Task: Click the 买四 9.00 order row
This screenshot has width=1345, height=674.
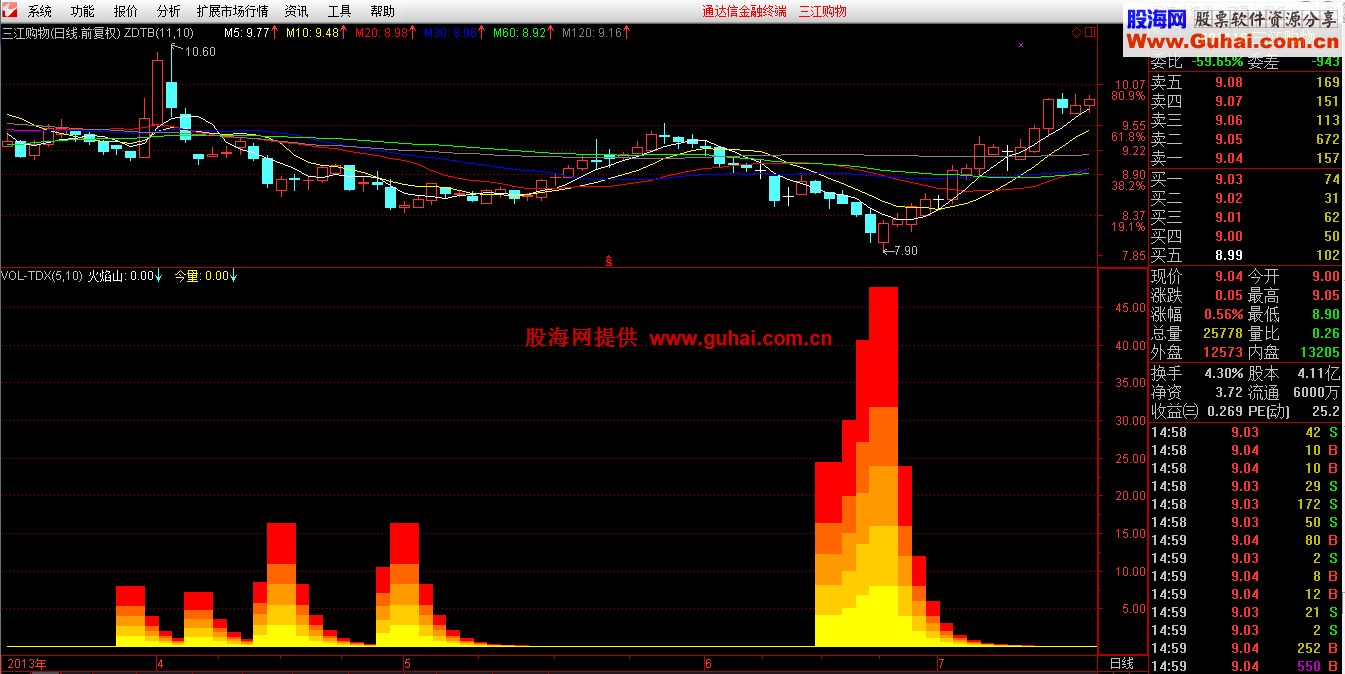Action: (1246, 237)
